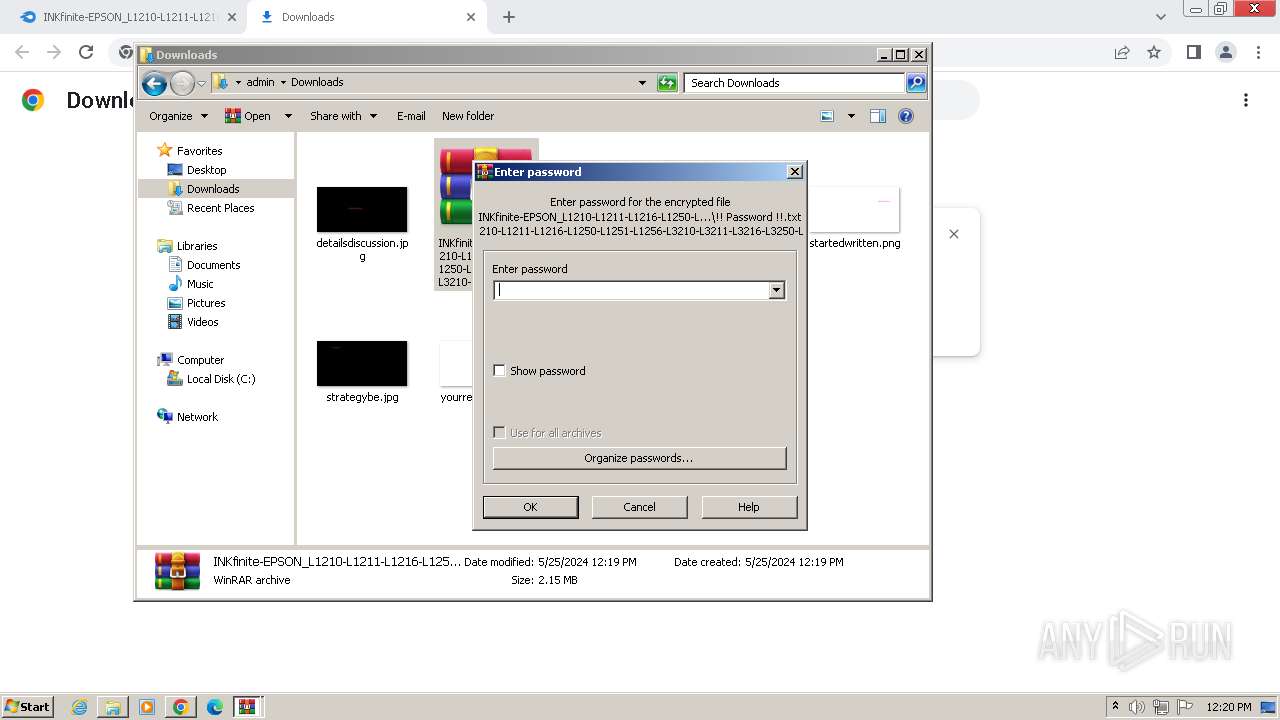Toggle Chrome side panel icon
Viewport: 1280px width, 720px height.
[x=1193, y=52]
